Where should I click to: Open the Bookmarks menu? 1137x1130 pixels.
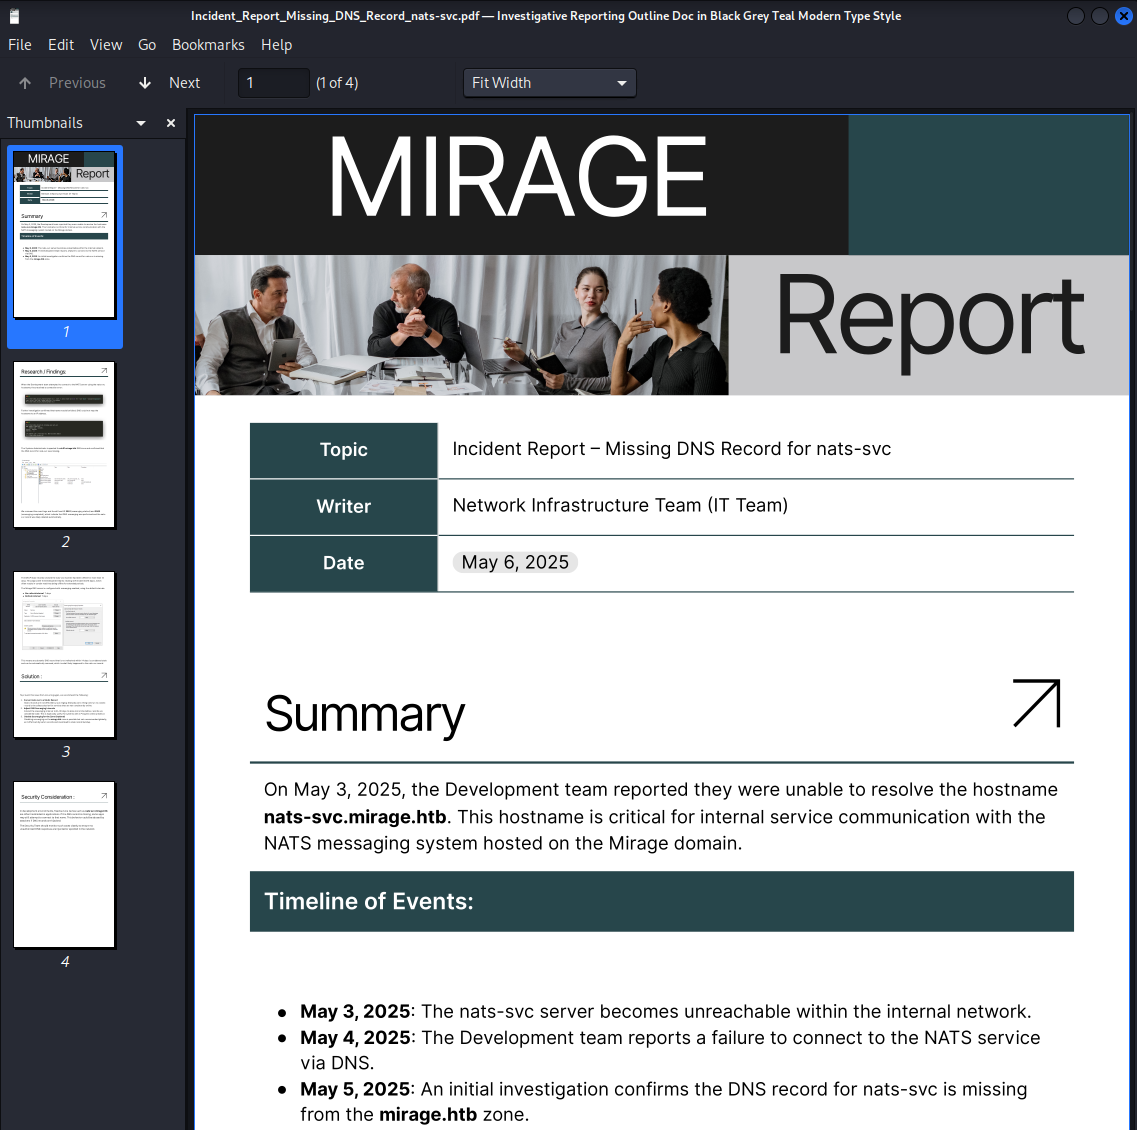[x=208, y=45]
